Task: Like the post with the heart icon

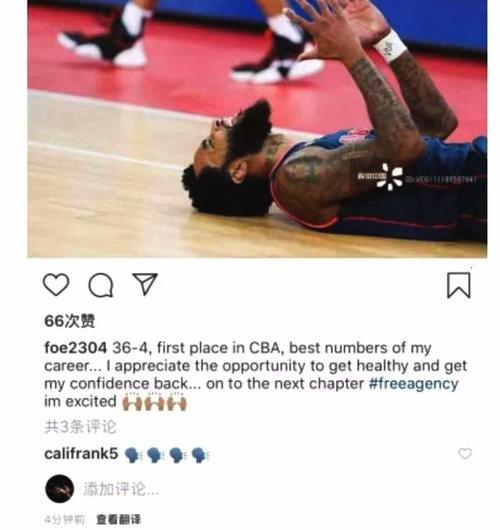Action: coord(56,285)
